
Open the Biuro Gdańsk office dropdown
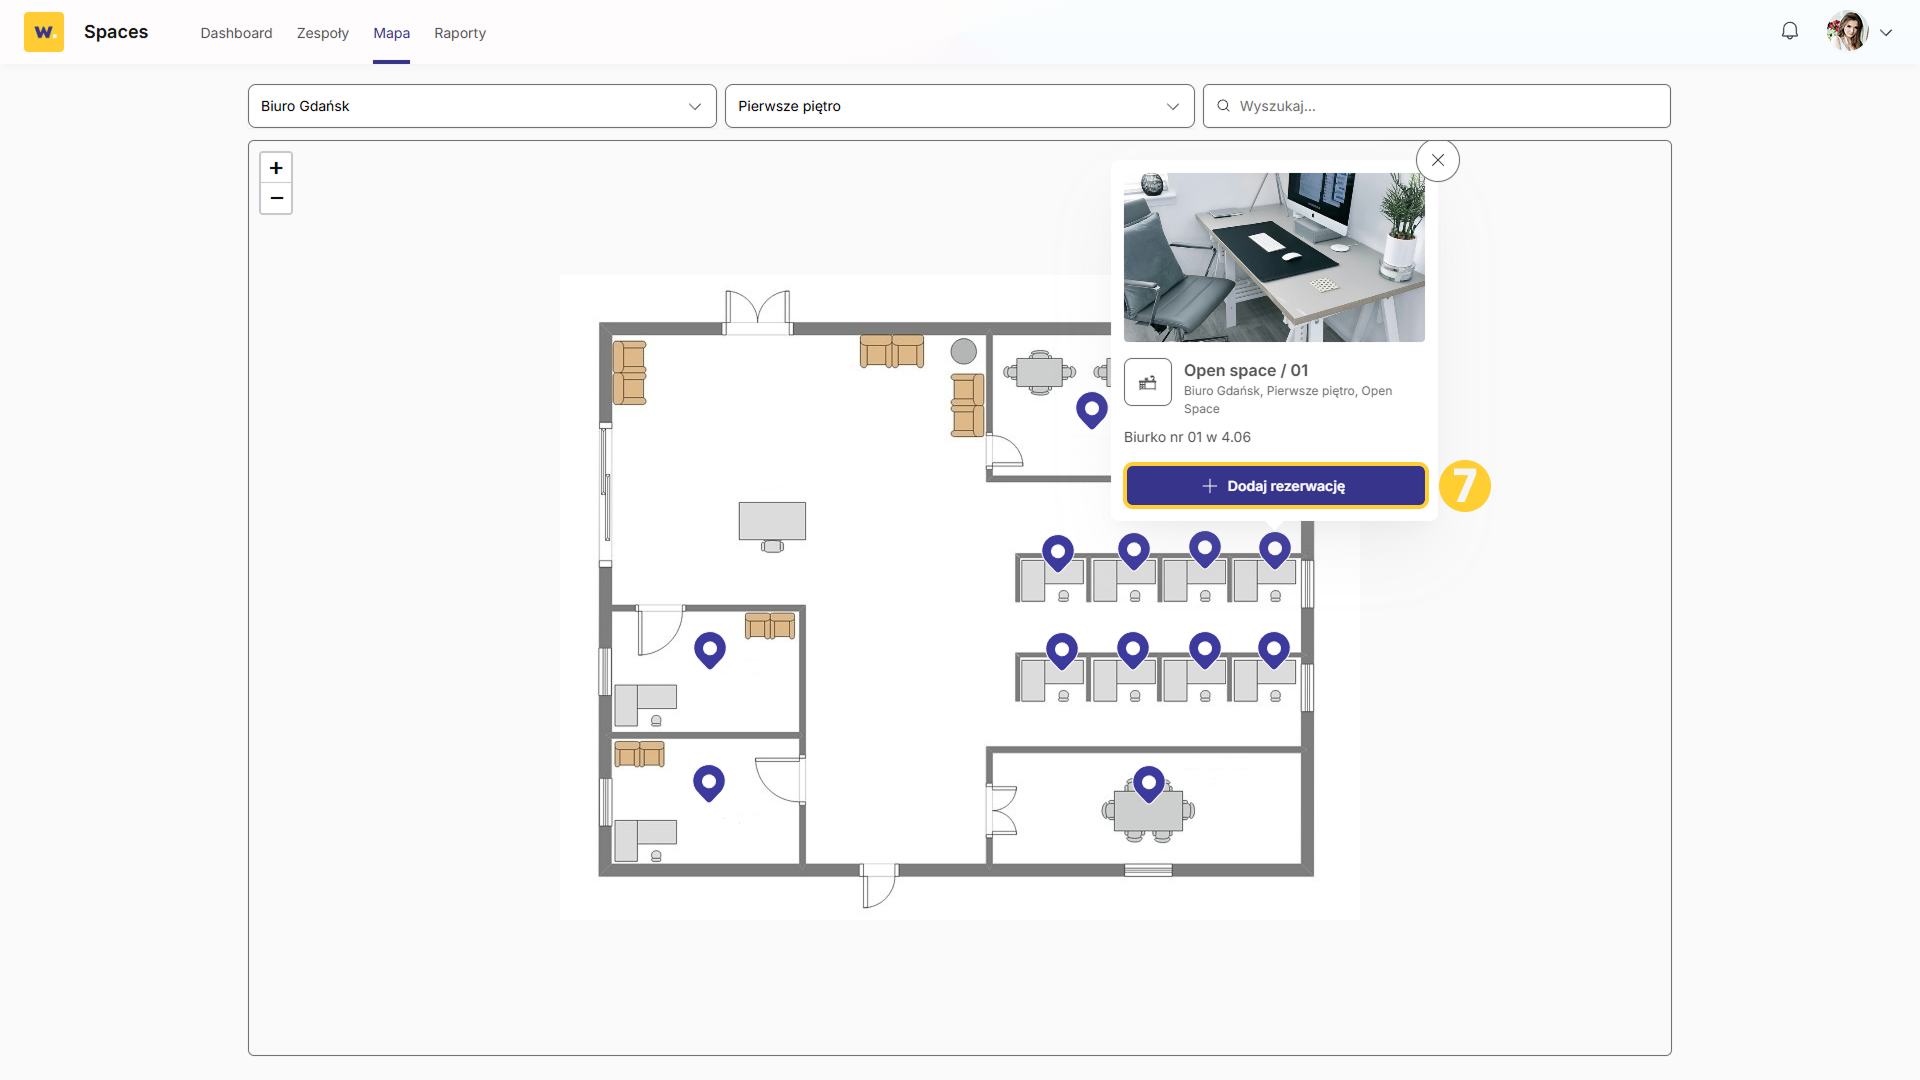482,106
